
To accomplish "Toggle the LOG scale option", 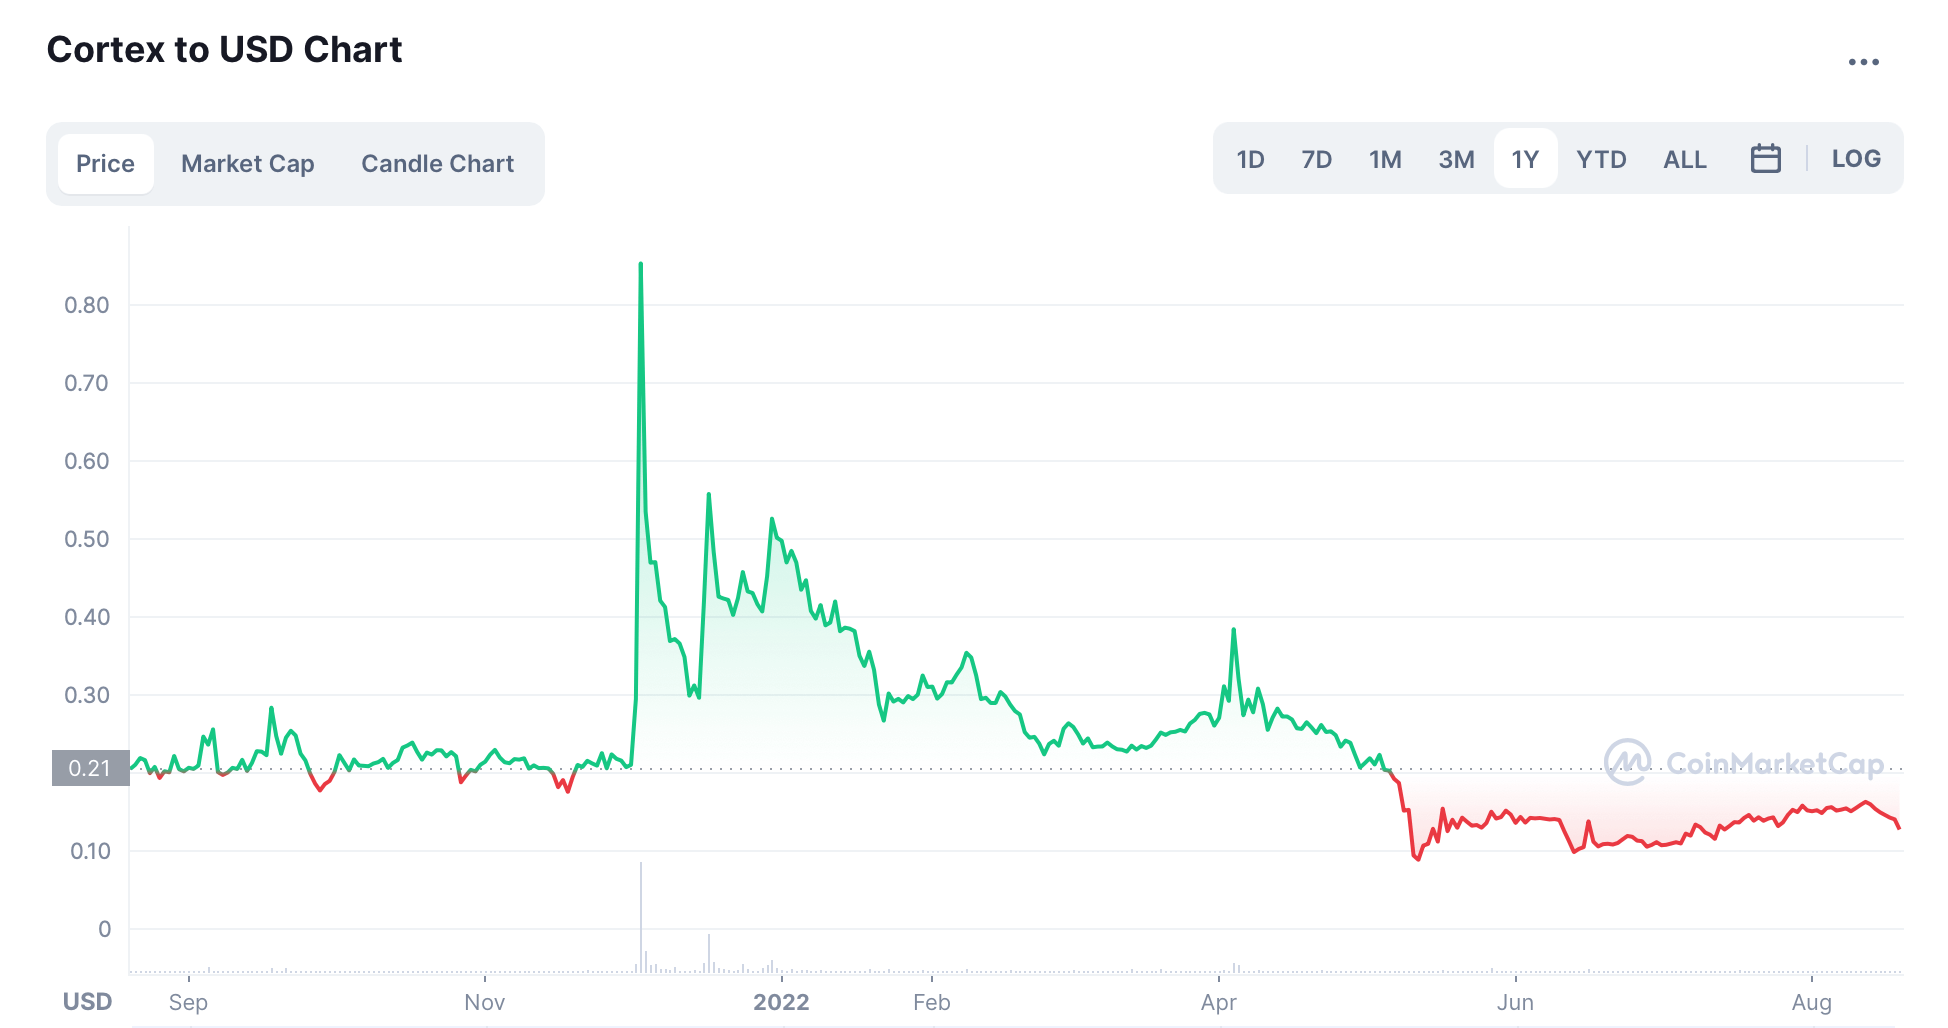I will [1855, 159].
